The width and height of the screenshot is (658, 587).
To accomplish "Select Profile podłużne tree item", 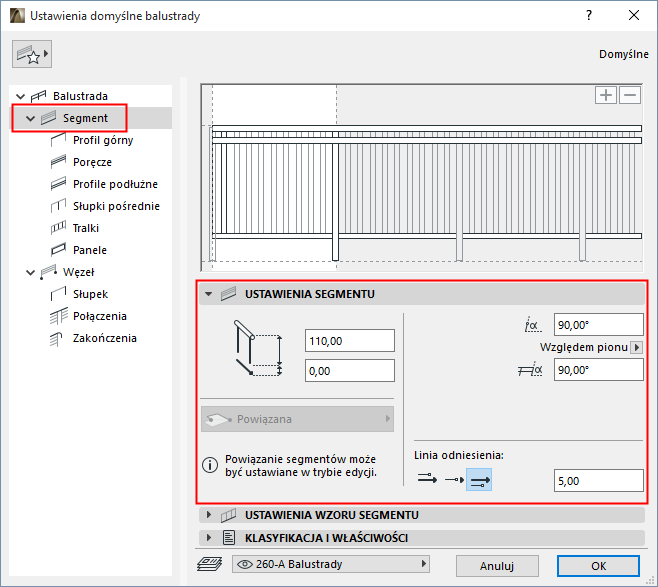I will tap(115, 184).
